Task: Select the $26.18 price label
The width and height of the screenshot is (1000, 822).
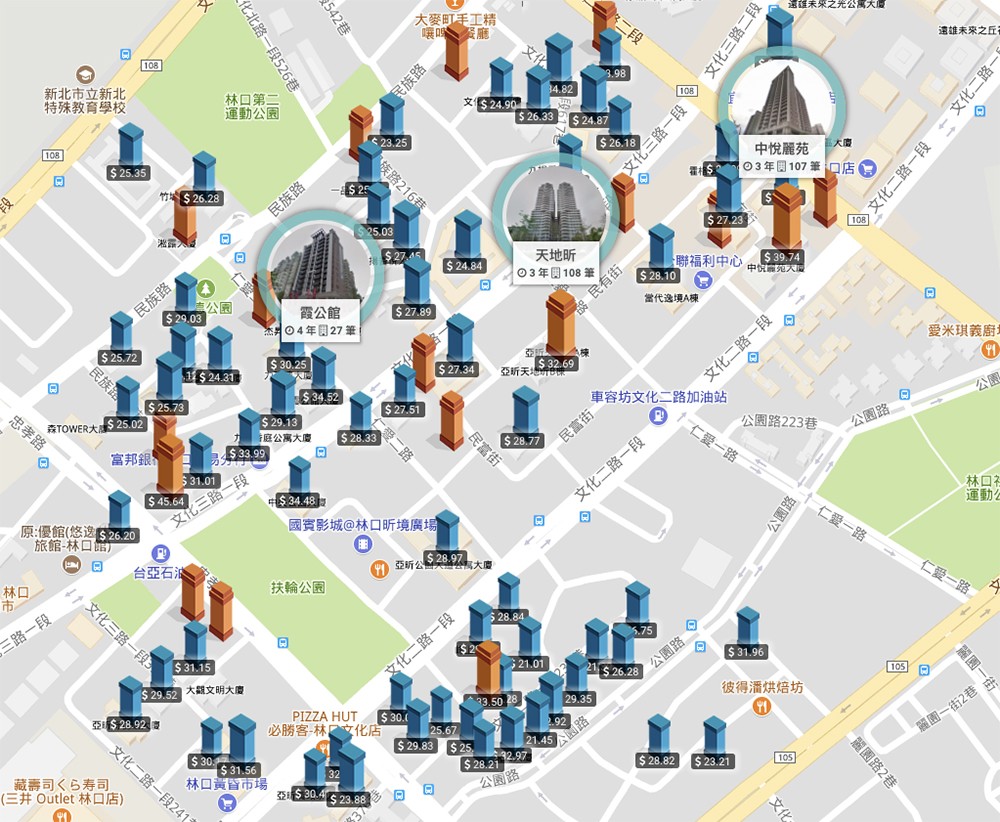Action: coord(618,143)
